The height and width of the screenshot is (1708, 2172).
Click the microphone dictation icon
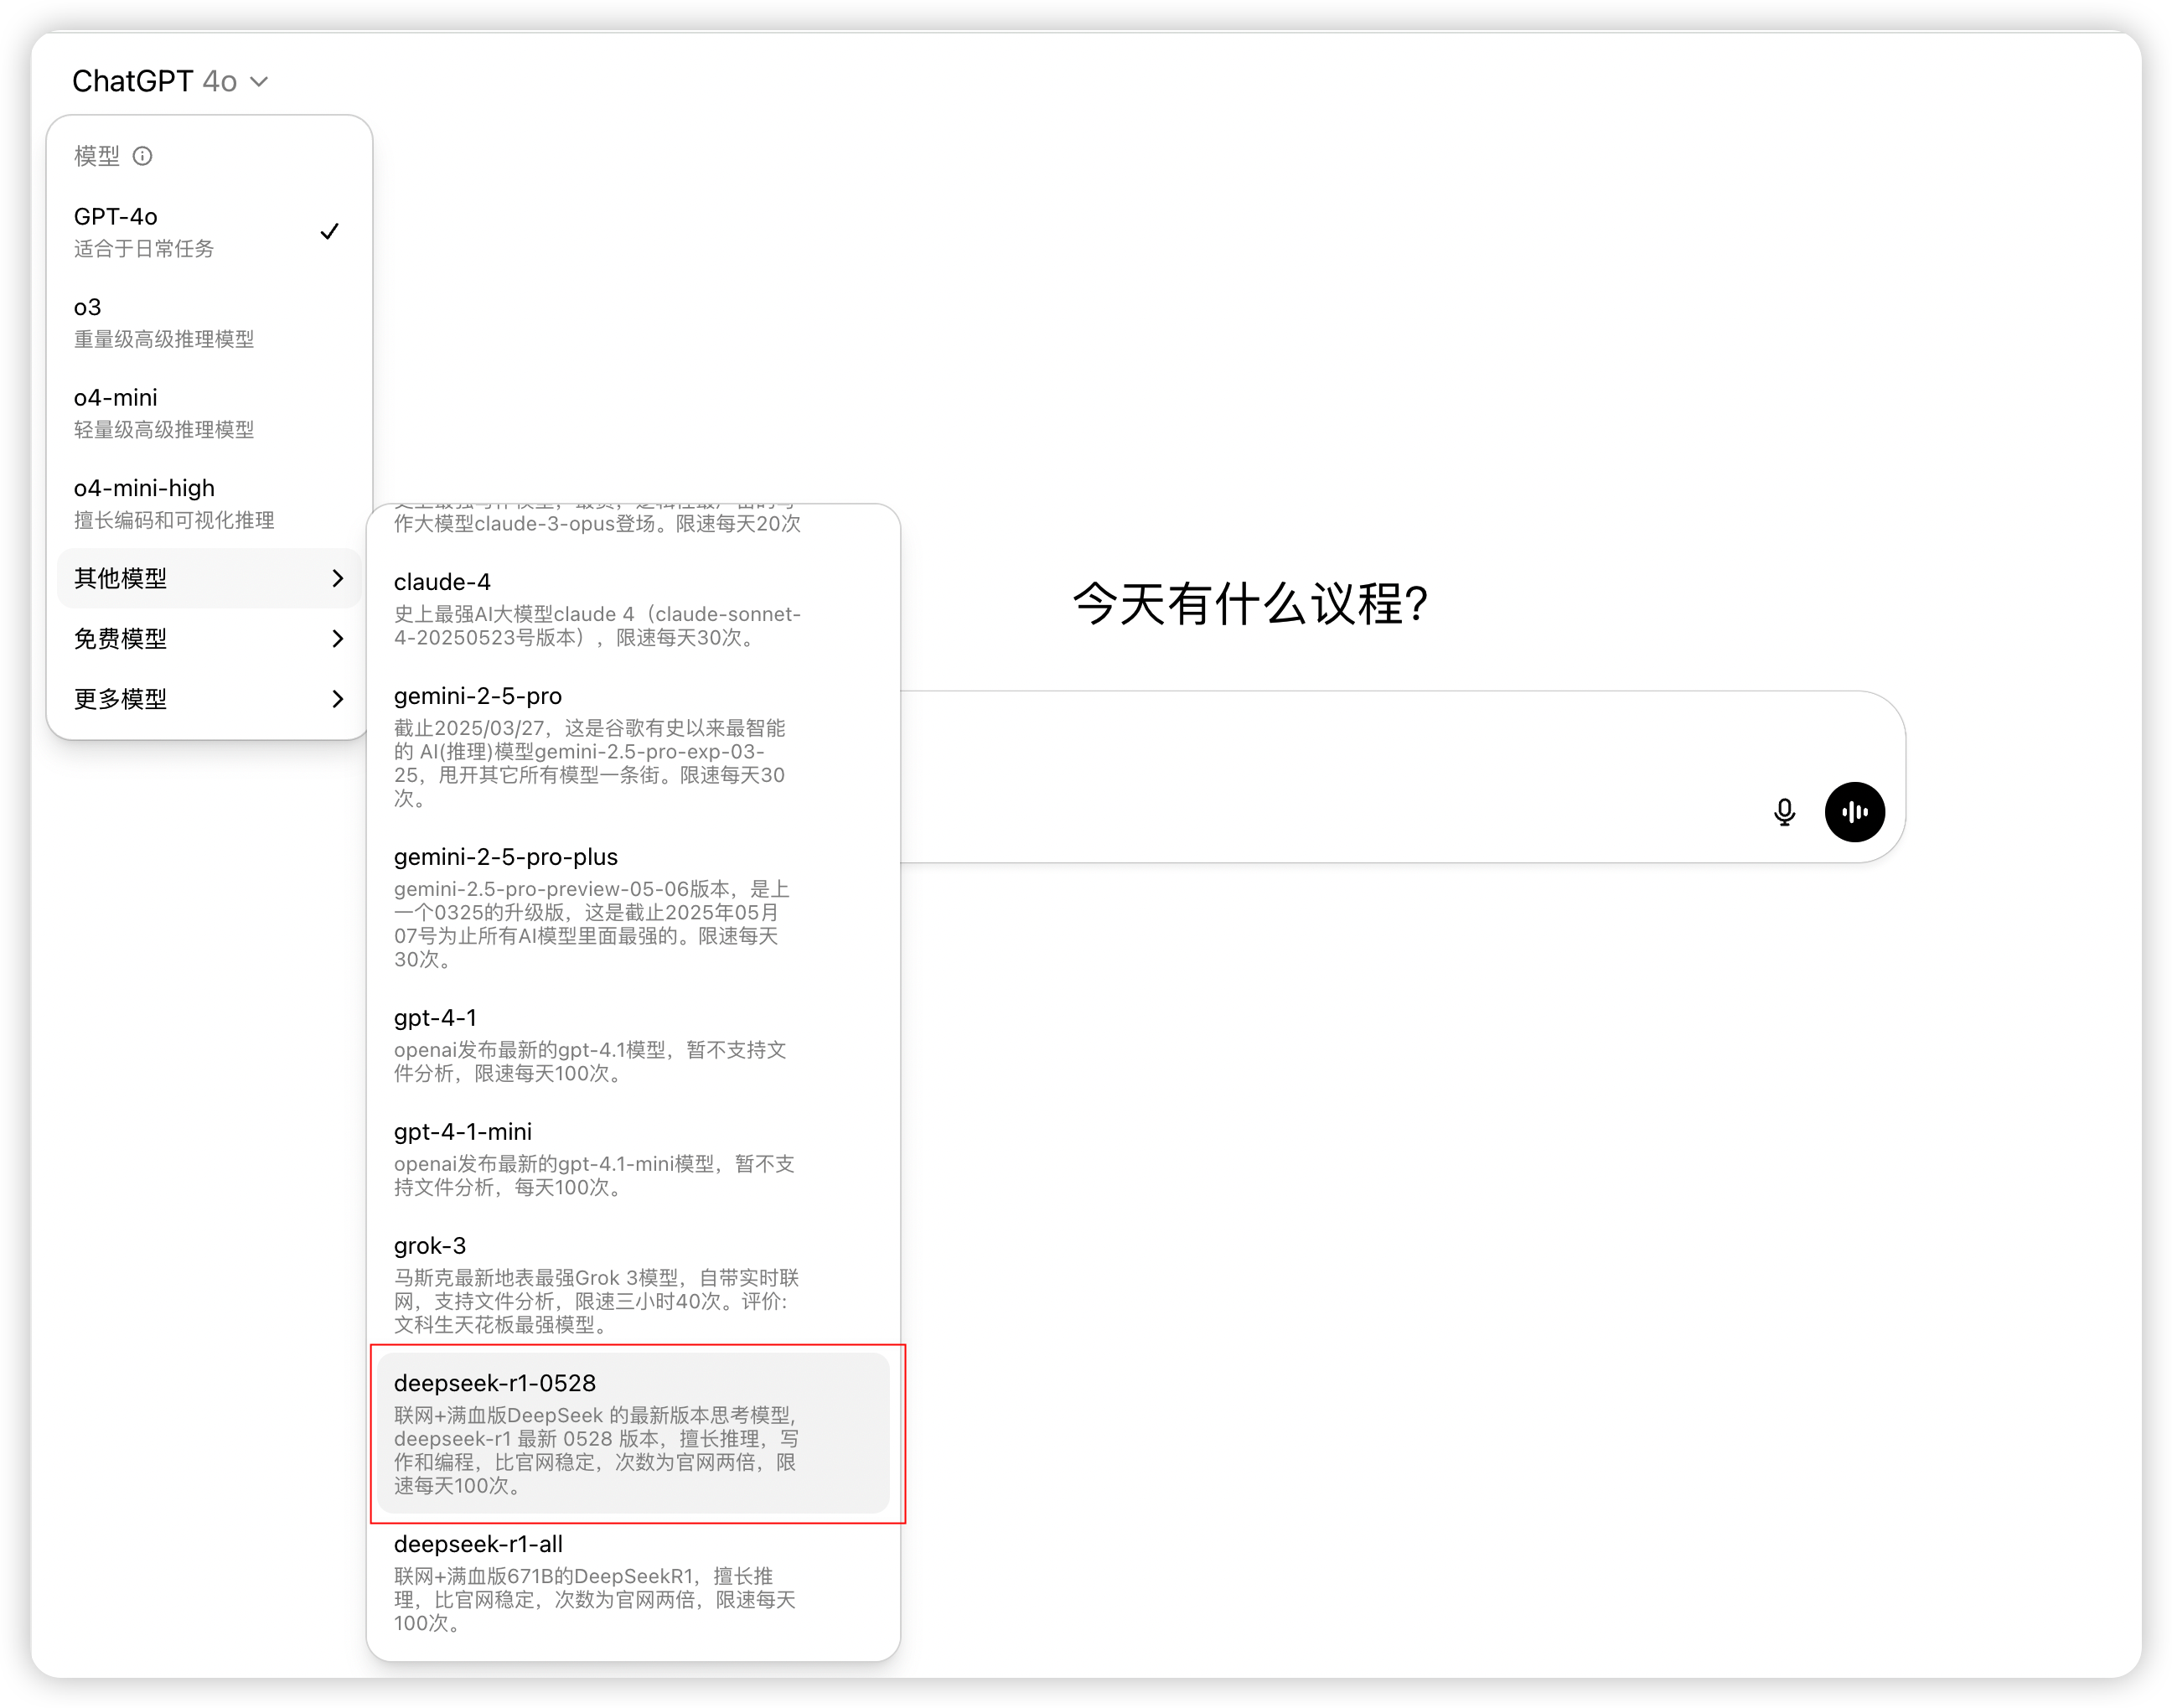click(1784, 812)
